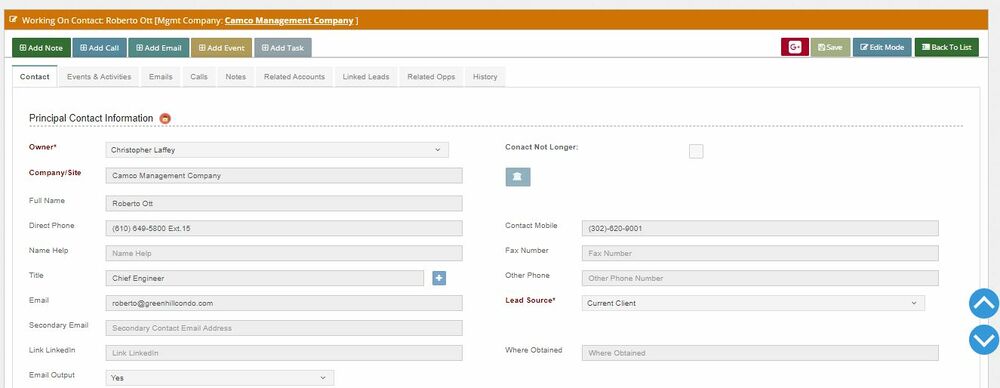The width and height of the screenshot is (1000, 388).
Task: Click the edit icon in the orange header
Action: click(13, 20)
